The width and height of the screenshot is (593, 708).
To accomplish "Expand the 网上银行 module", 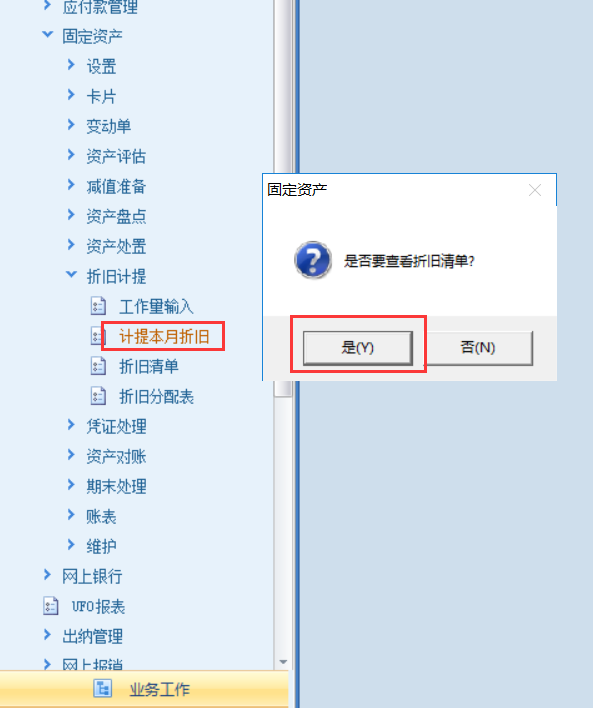I will tap(47, 575).
